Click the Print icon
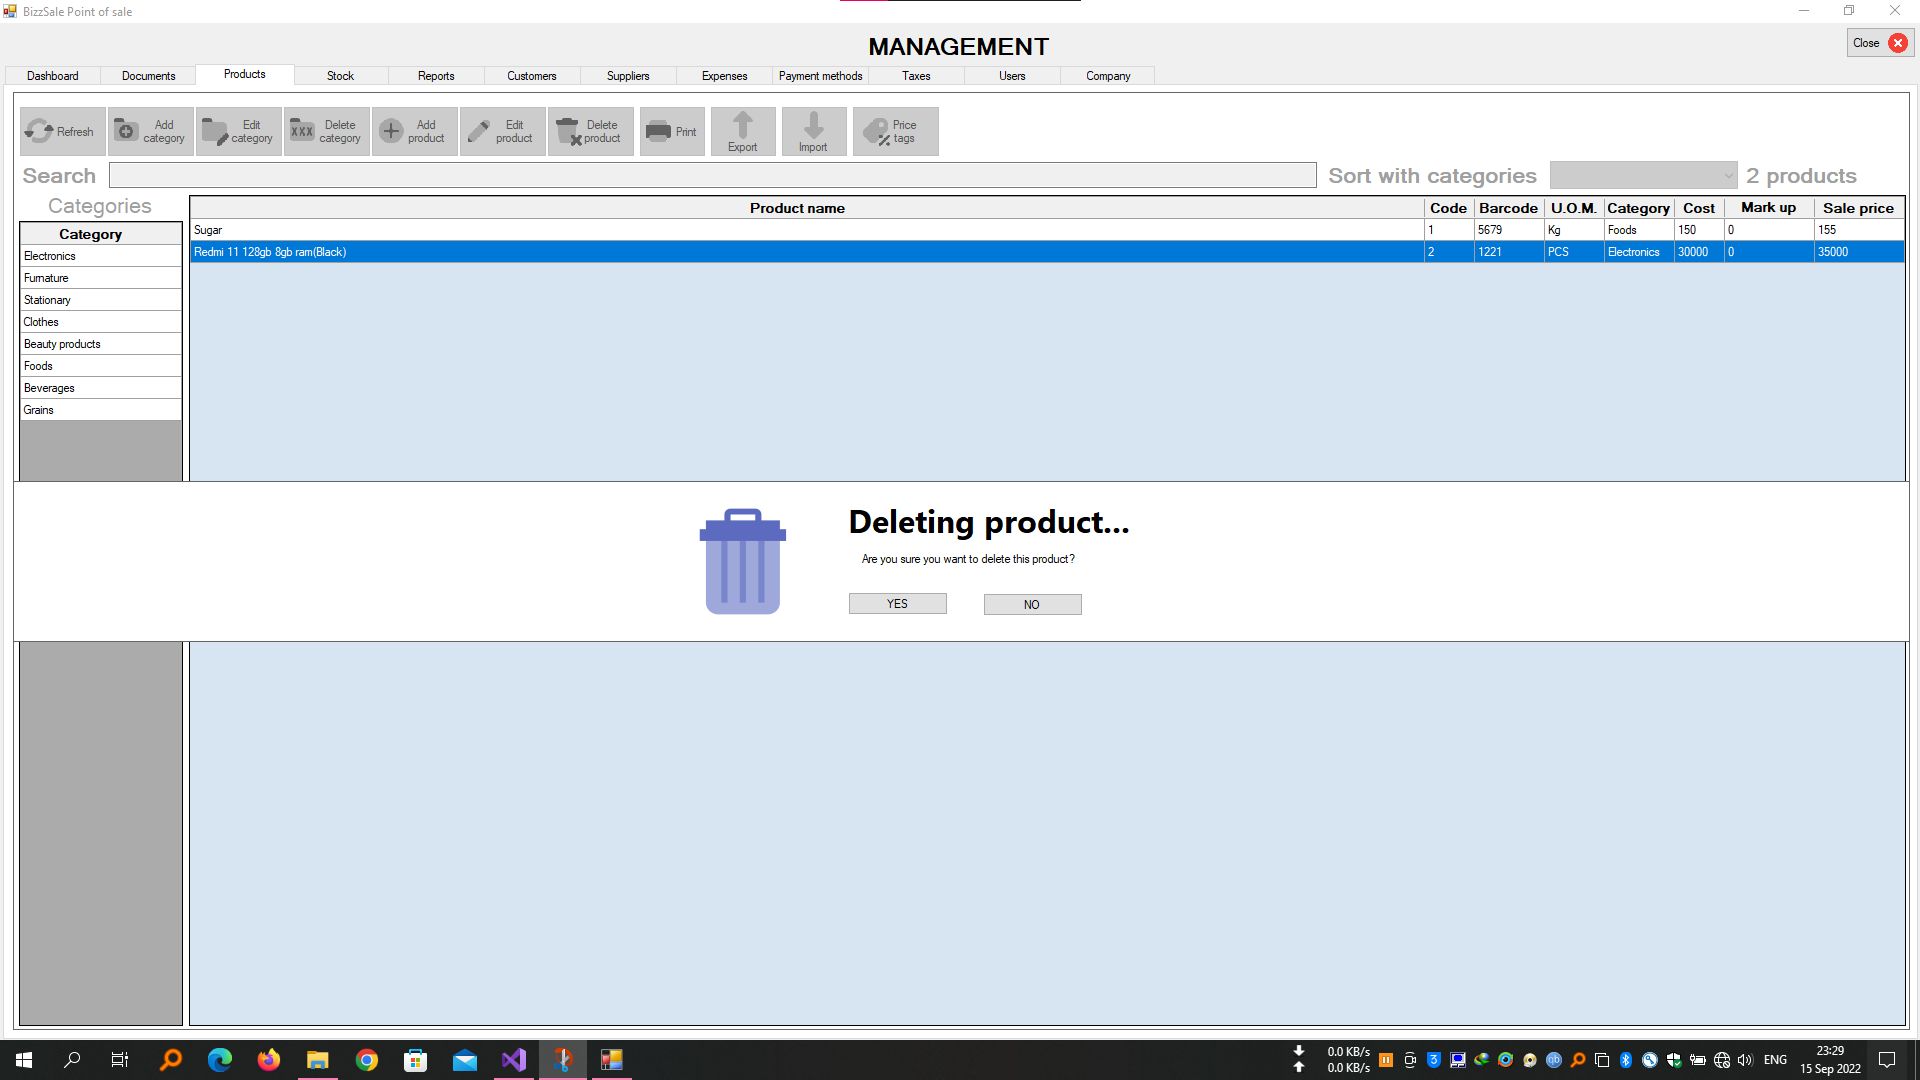The image size is (1920, 1080). click(658, 131)
